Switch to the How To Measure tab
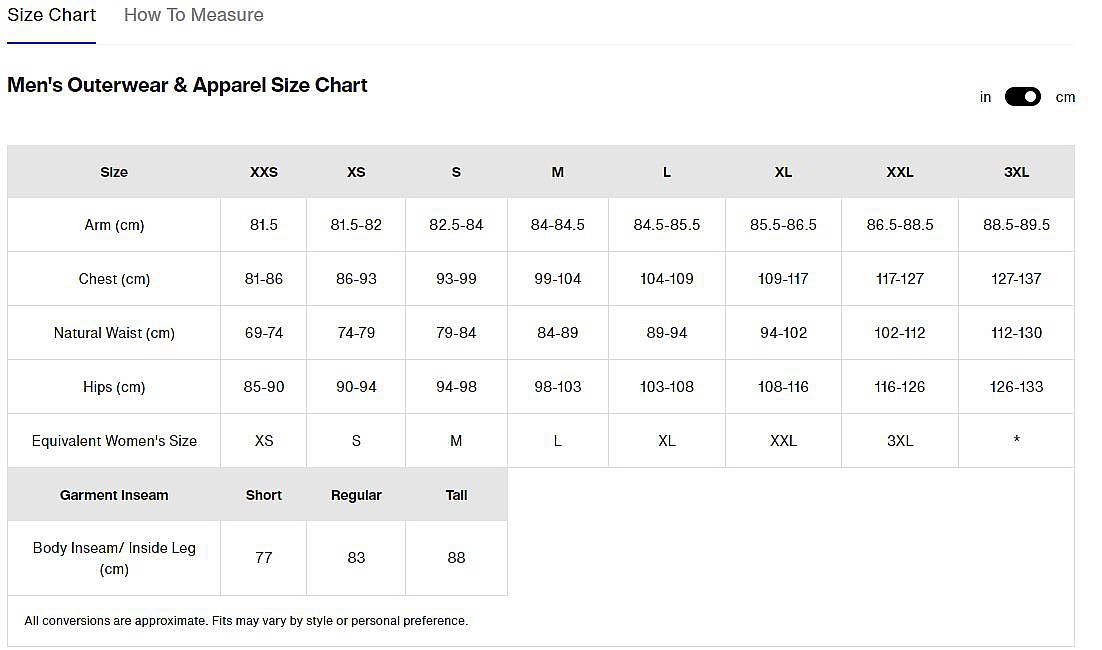1102x650 pixels. (x=193, y=15)
